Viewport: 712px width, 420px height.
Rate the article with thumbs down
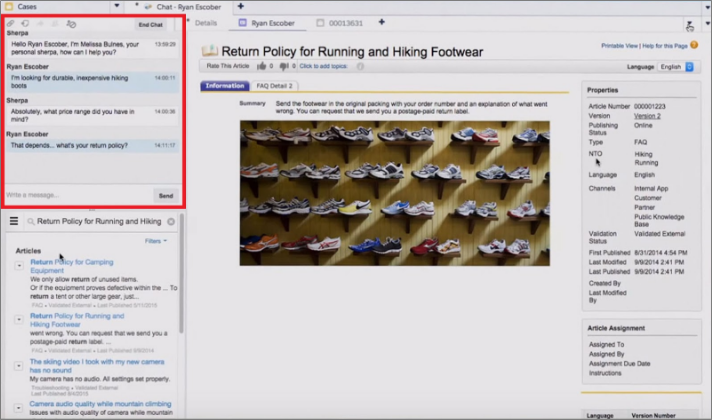click(284, 66)
